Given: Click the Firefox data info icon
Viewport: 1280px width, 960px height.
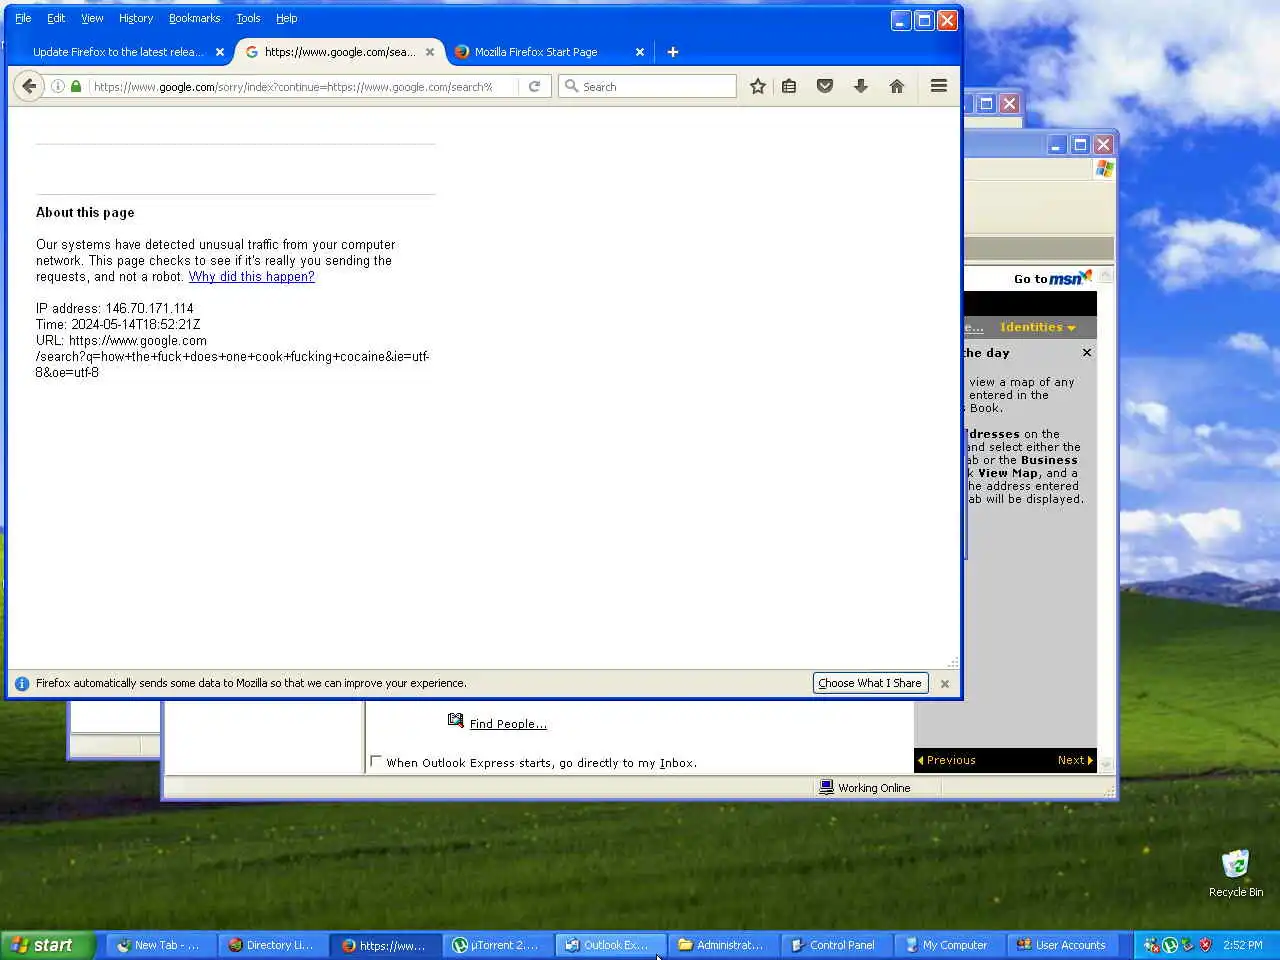Looking at the screenshot, I should (22, 684).
